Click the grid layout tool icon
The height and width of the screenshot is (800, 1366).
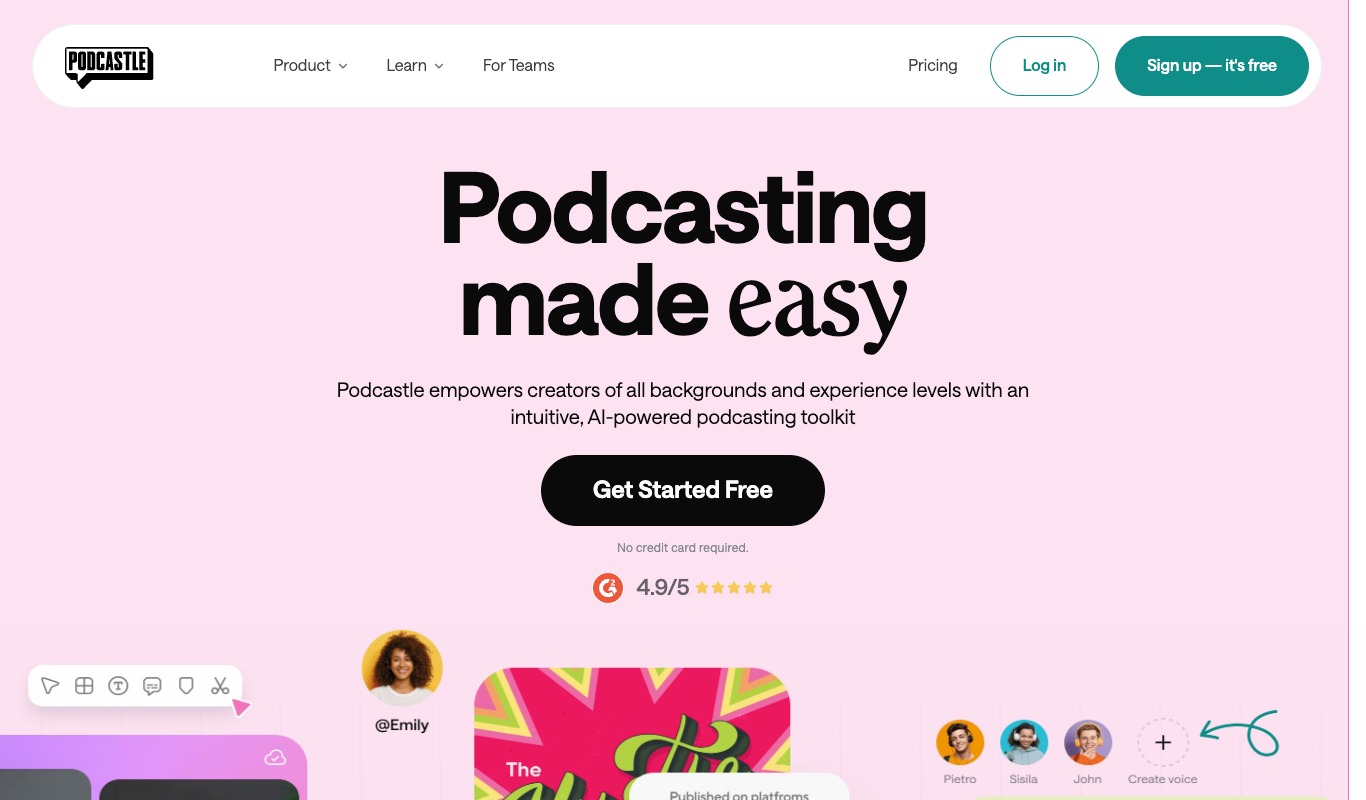pyautogui.click(x=84, y=685)
